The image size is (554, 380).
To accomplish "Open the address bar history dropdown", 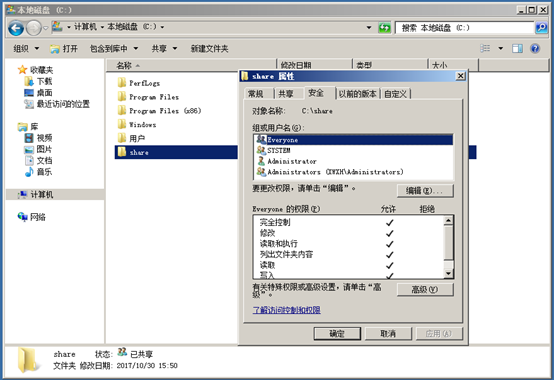I will click(x=369, y=28).
